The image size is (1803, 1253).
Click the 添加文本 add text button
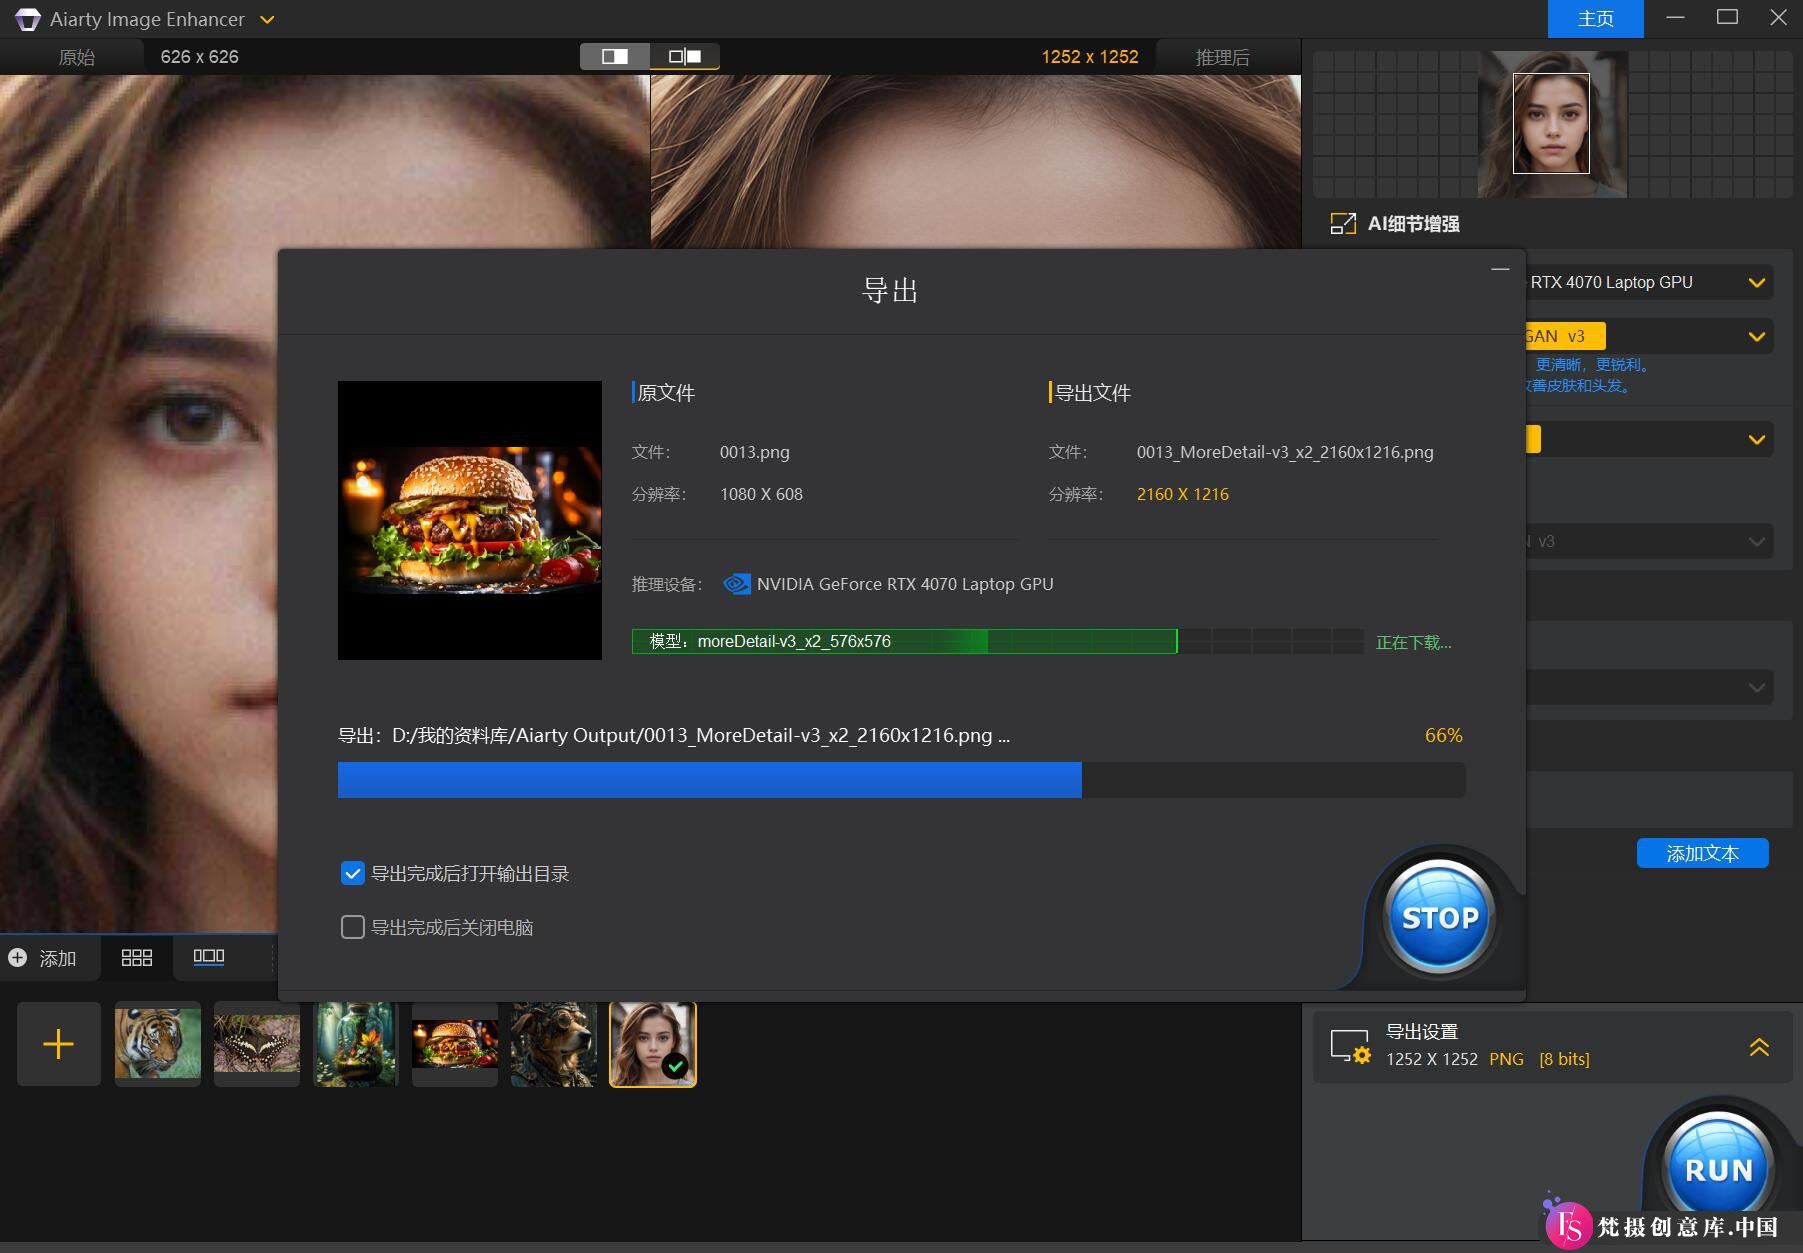pos(1702,853)
